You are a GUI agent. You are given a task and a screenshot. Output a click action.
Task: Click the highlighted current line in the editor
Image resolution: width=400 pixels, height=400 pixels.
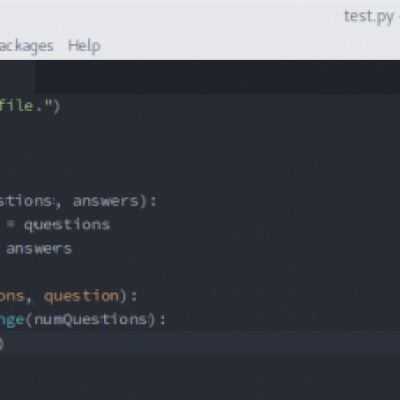tap(200, 343)
